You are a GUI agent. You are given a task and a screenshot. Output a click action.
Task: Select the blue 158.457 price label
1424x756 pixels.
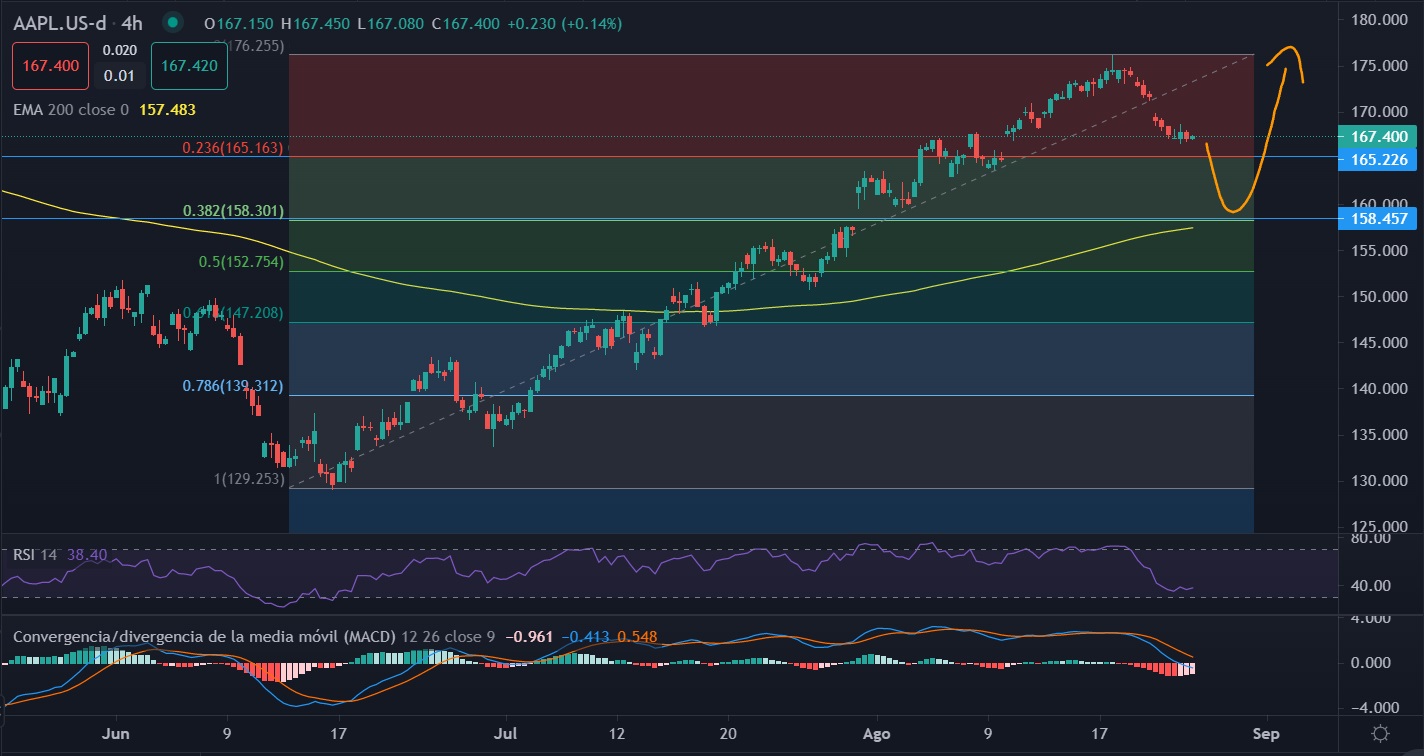tap(1379, 218)
